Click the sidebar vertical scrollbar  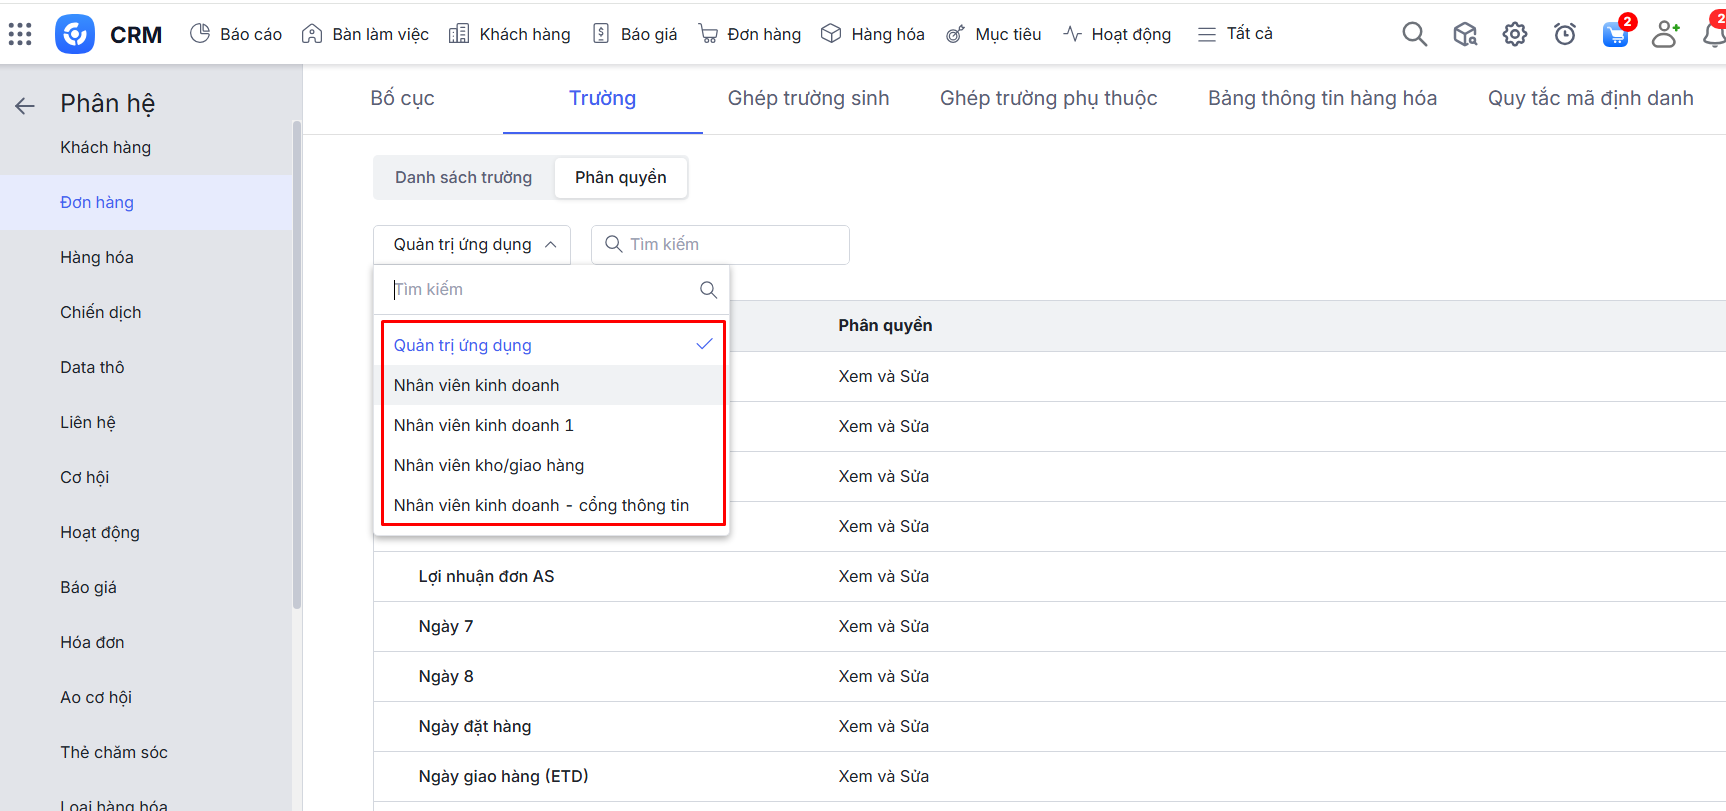(x=297, y=365)
